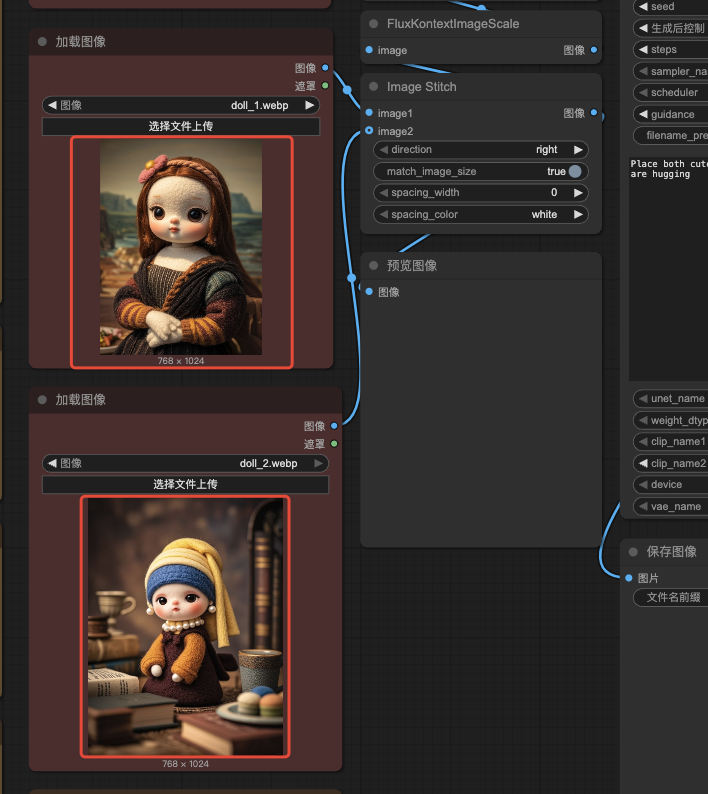Click next arrow on doll_1.webp image selector
Screen dimensions: 708x794
click(309, 105)
